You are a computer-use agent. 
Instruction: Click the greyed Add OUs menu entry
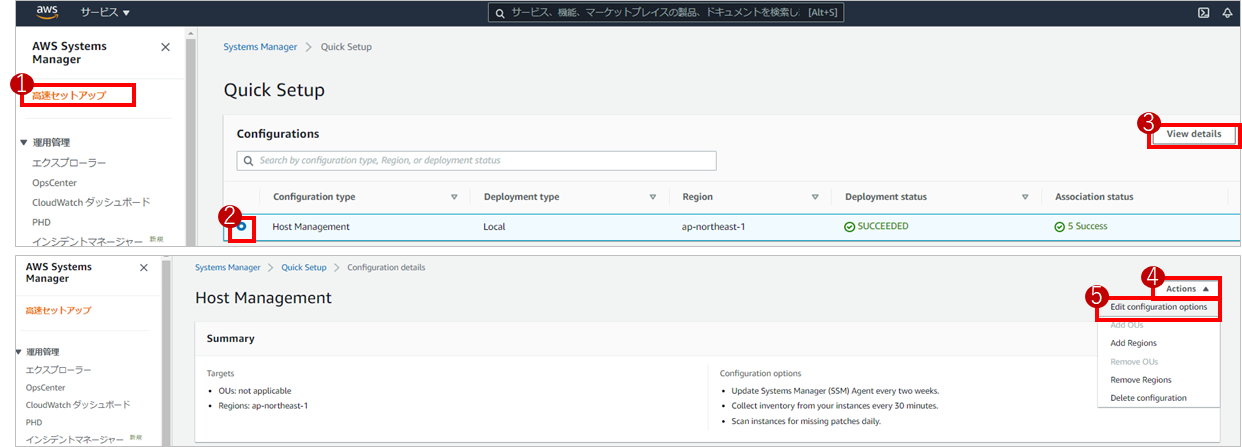click(1126, 325)
